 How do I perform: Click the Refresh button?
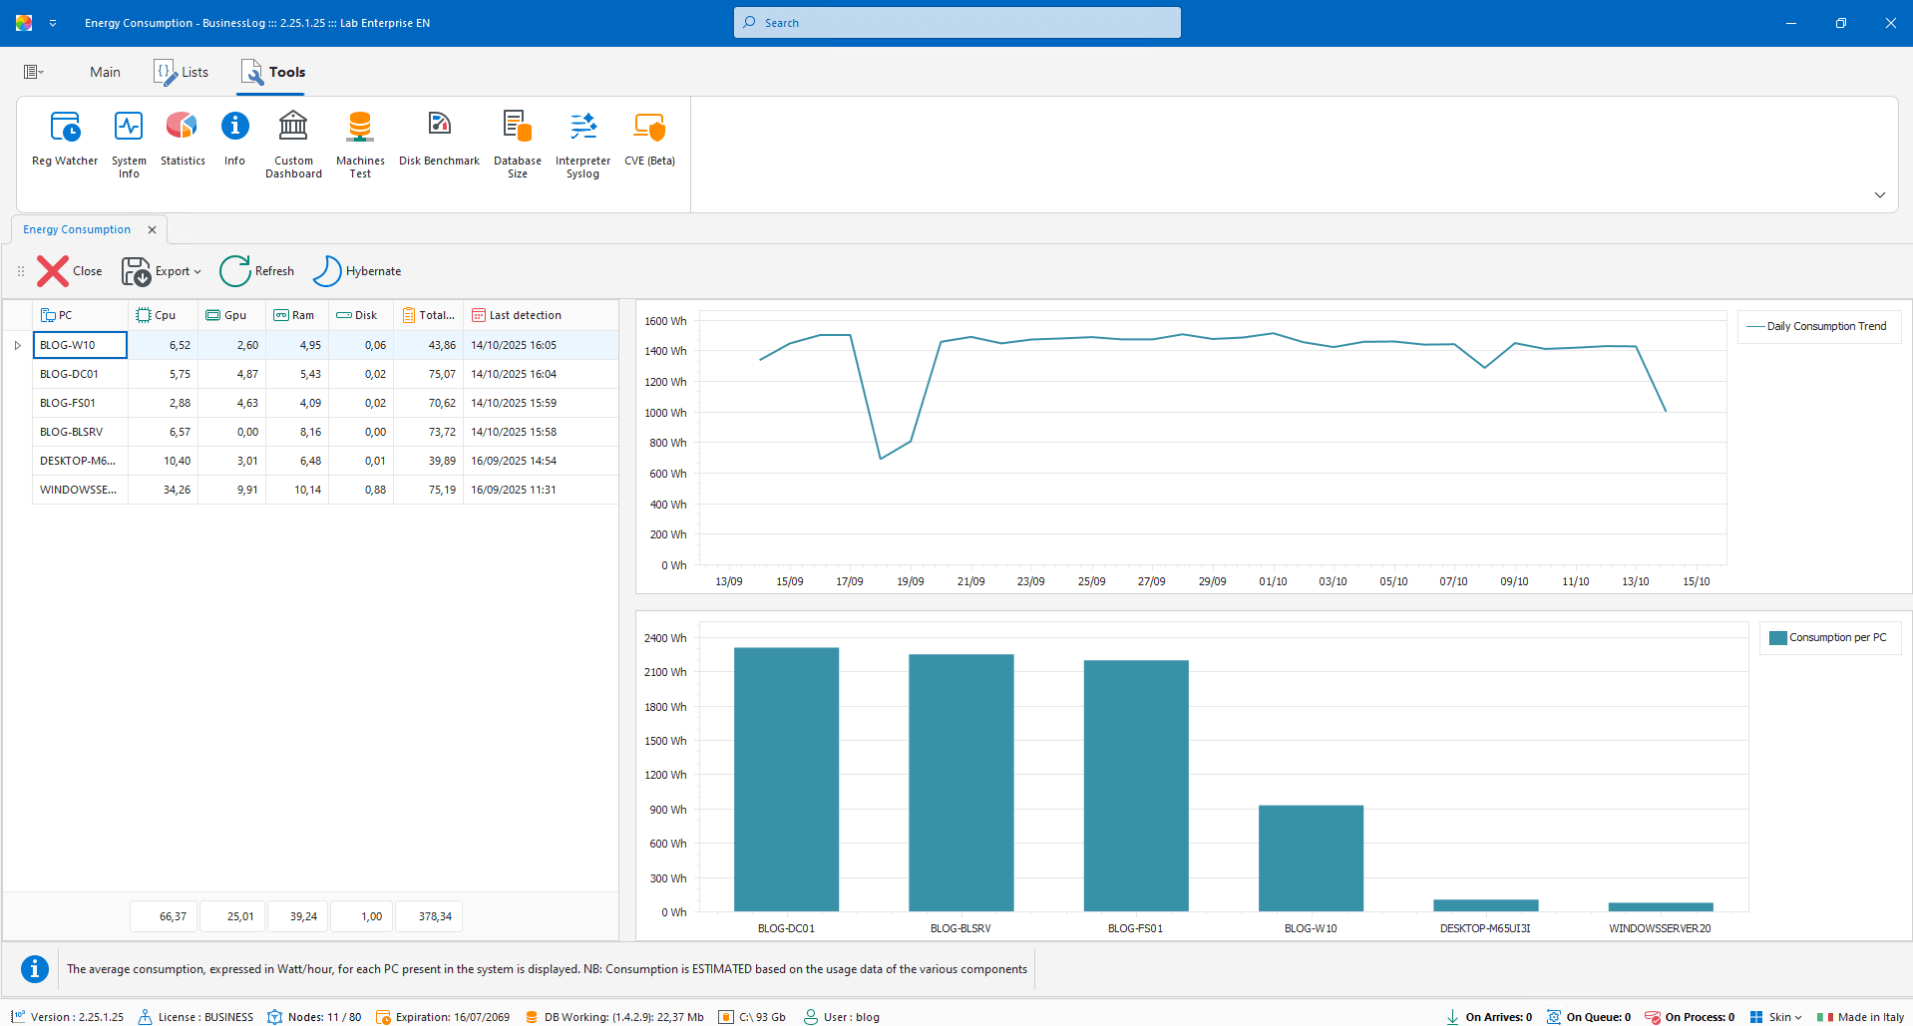coord(257,271)
